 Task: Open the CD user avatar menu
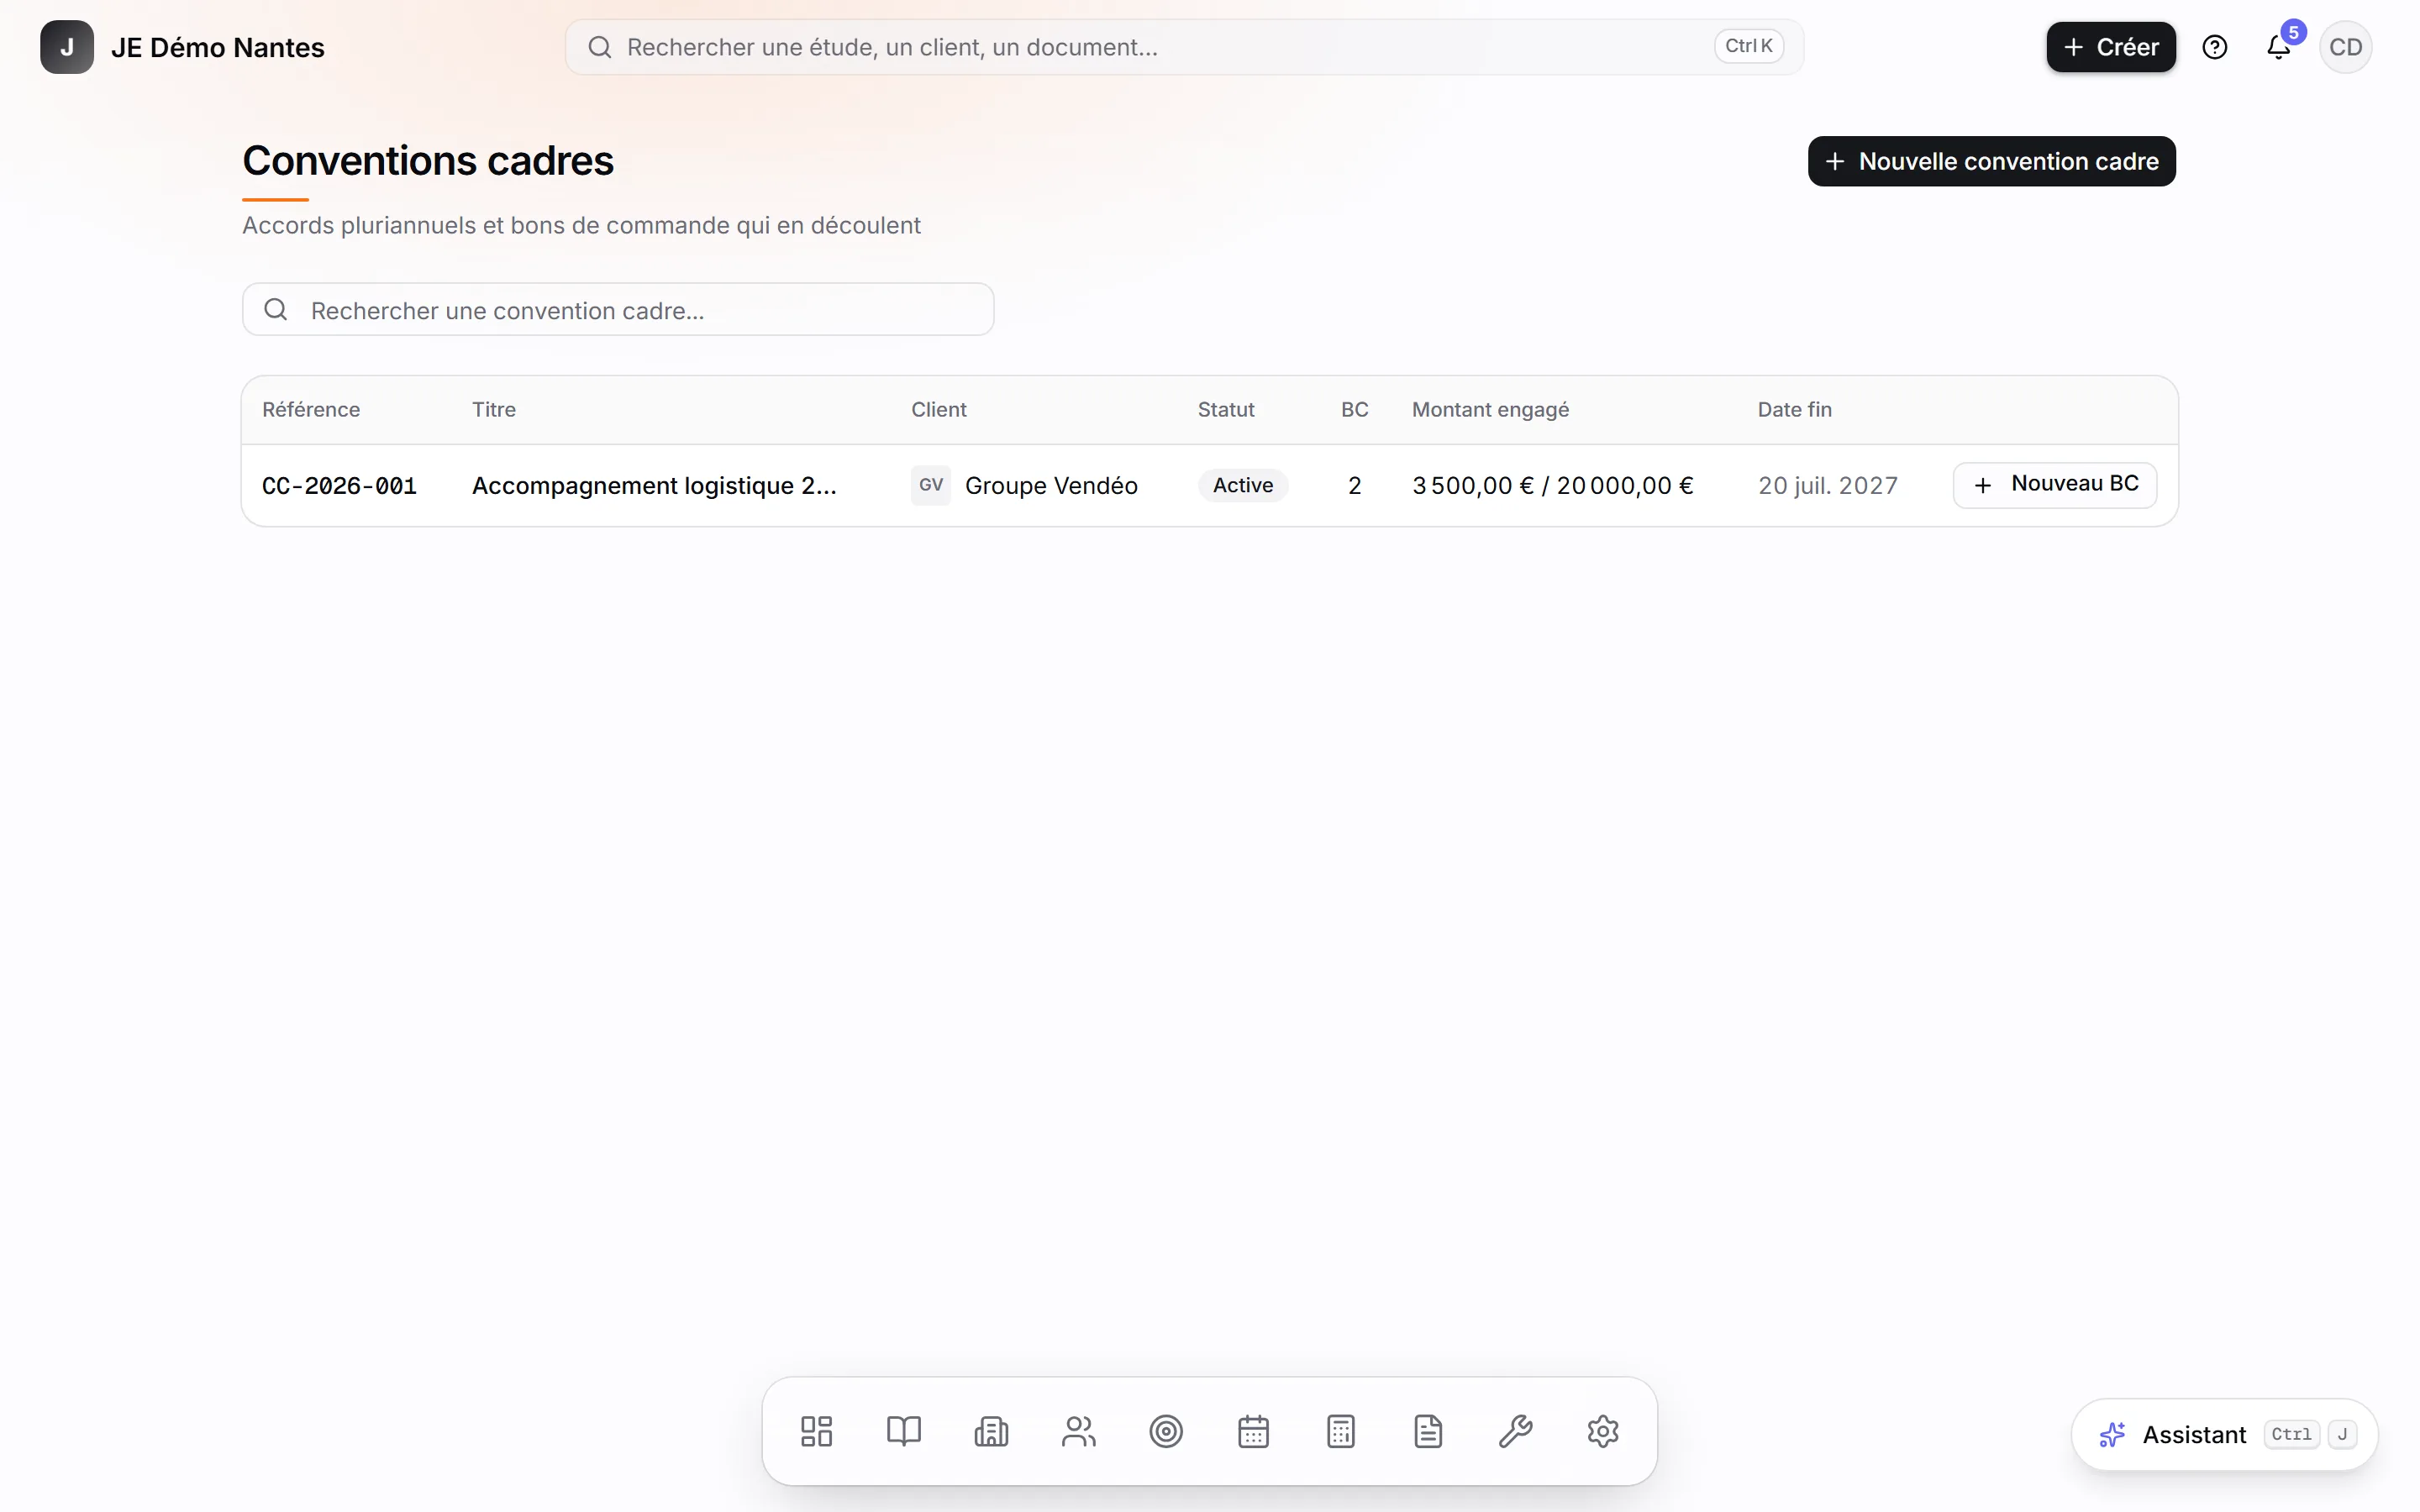click(2345, 47)
